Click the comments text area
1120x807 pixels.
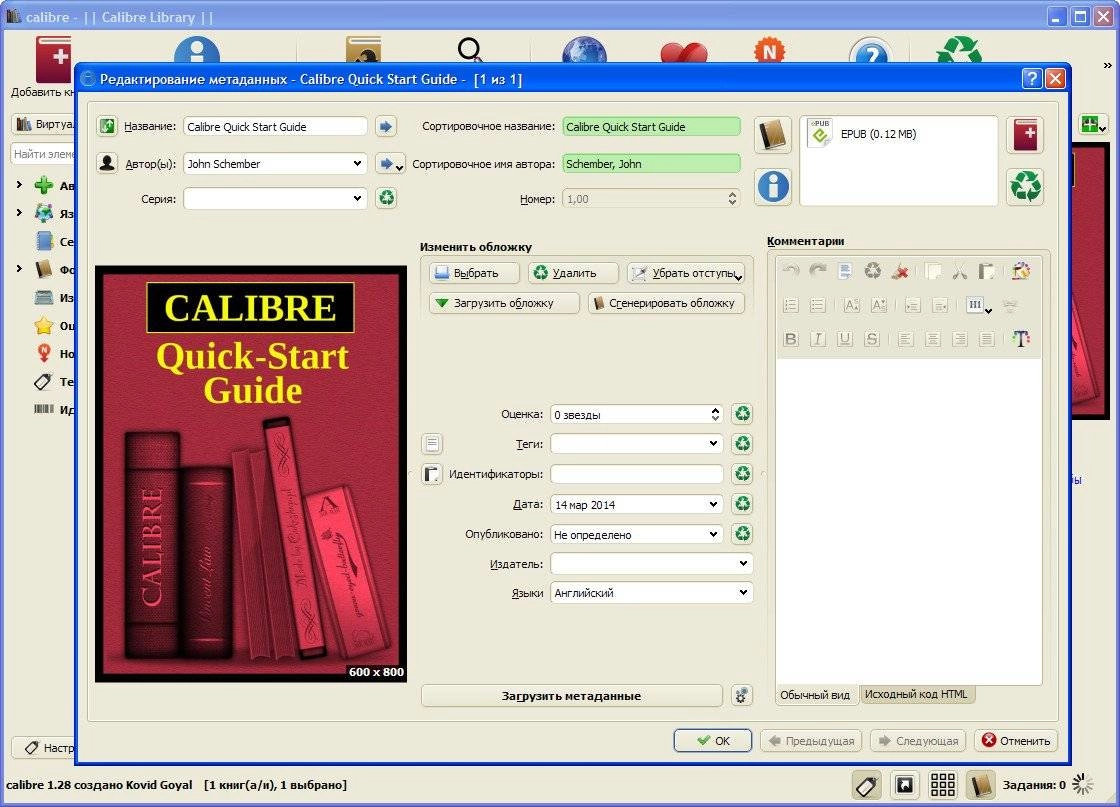pyautogui.click(x=909, y=521)
